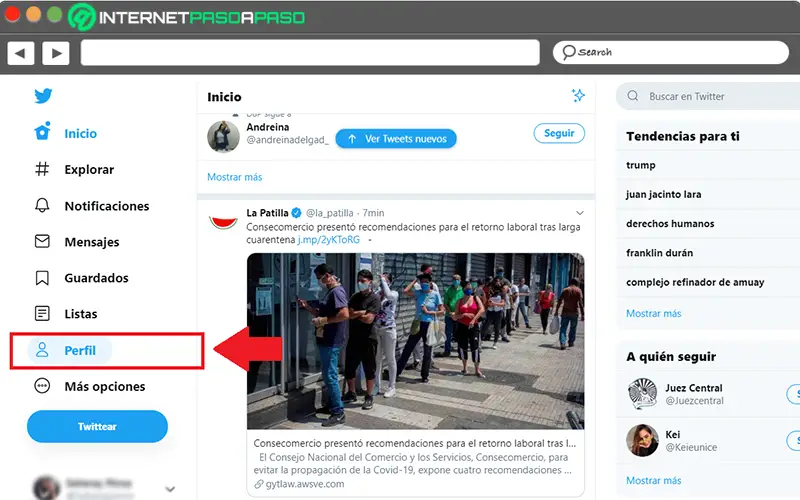
Task: Click the sparkle top tweets icon
Action: pyautogui.click(x=578, y=95)
